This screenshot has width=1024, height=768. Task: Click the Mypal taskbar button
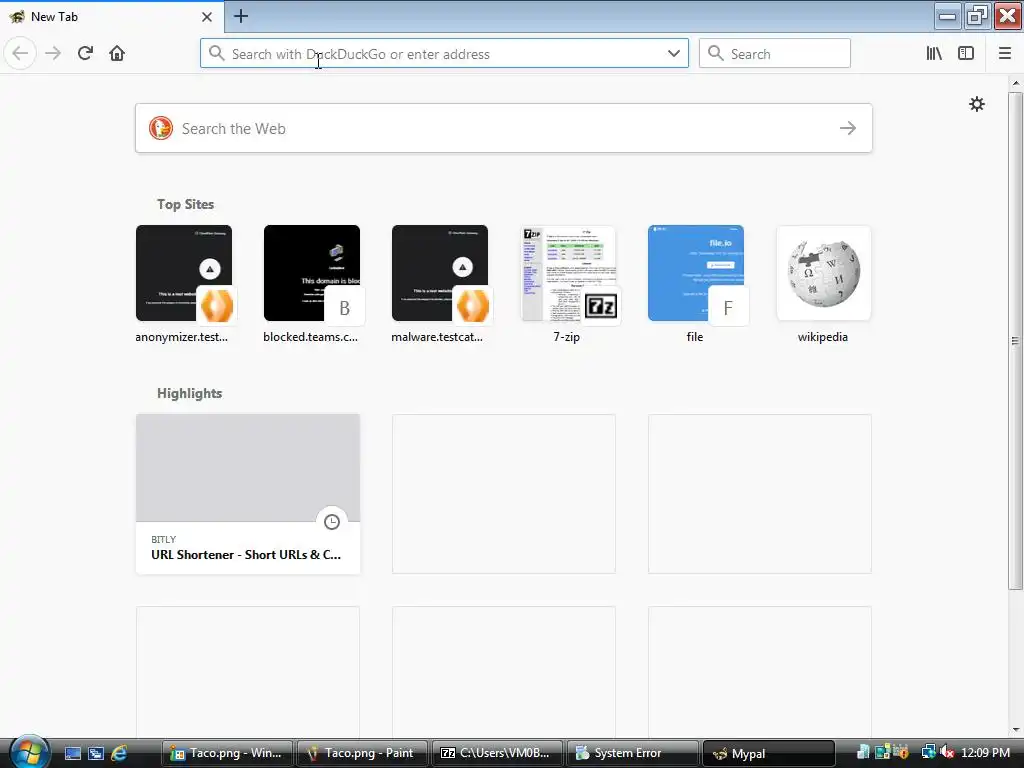(768, 753)
